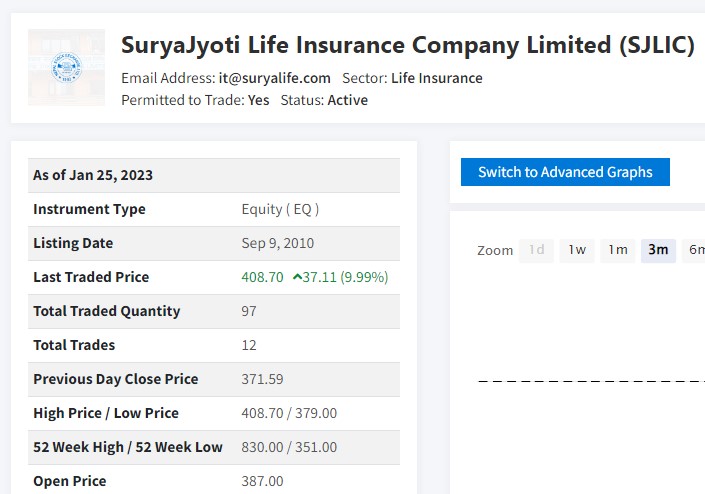Click the dashed line on the chart
The height and width of the screenshot is (494, 705).
coord(590,381)
